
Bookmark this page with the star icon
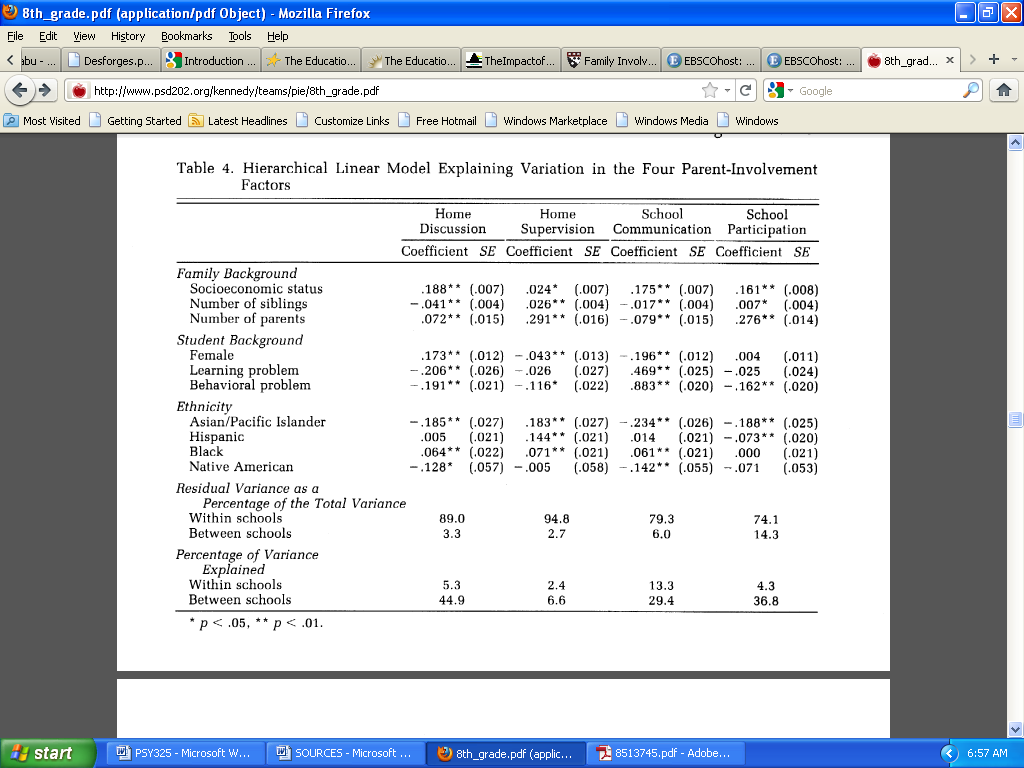click(710, 91)
